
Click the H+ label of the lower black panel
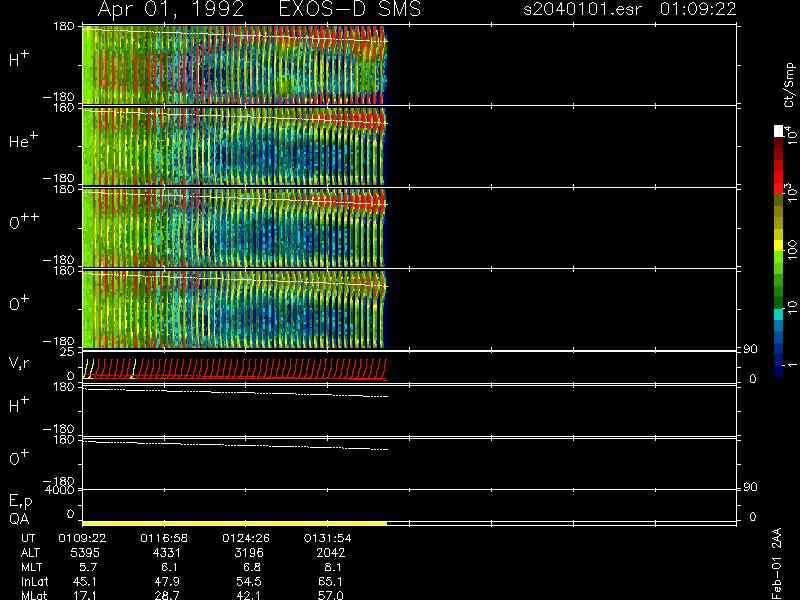coord(19,405)
